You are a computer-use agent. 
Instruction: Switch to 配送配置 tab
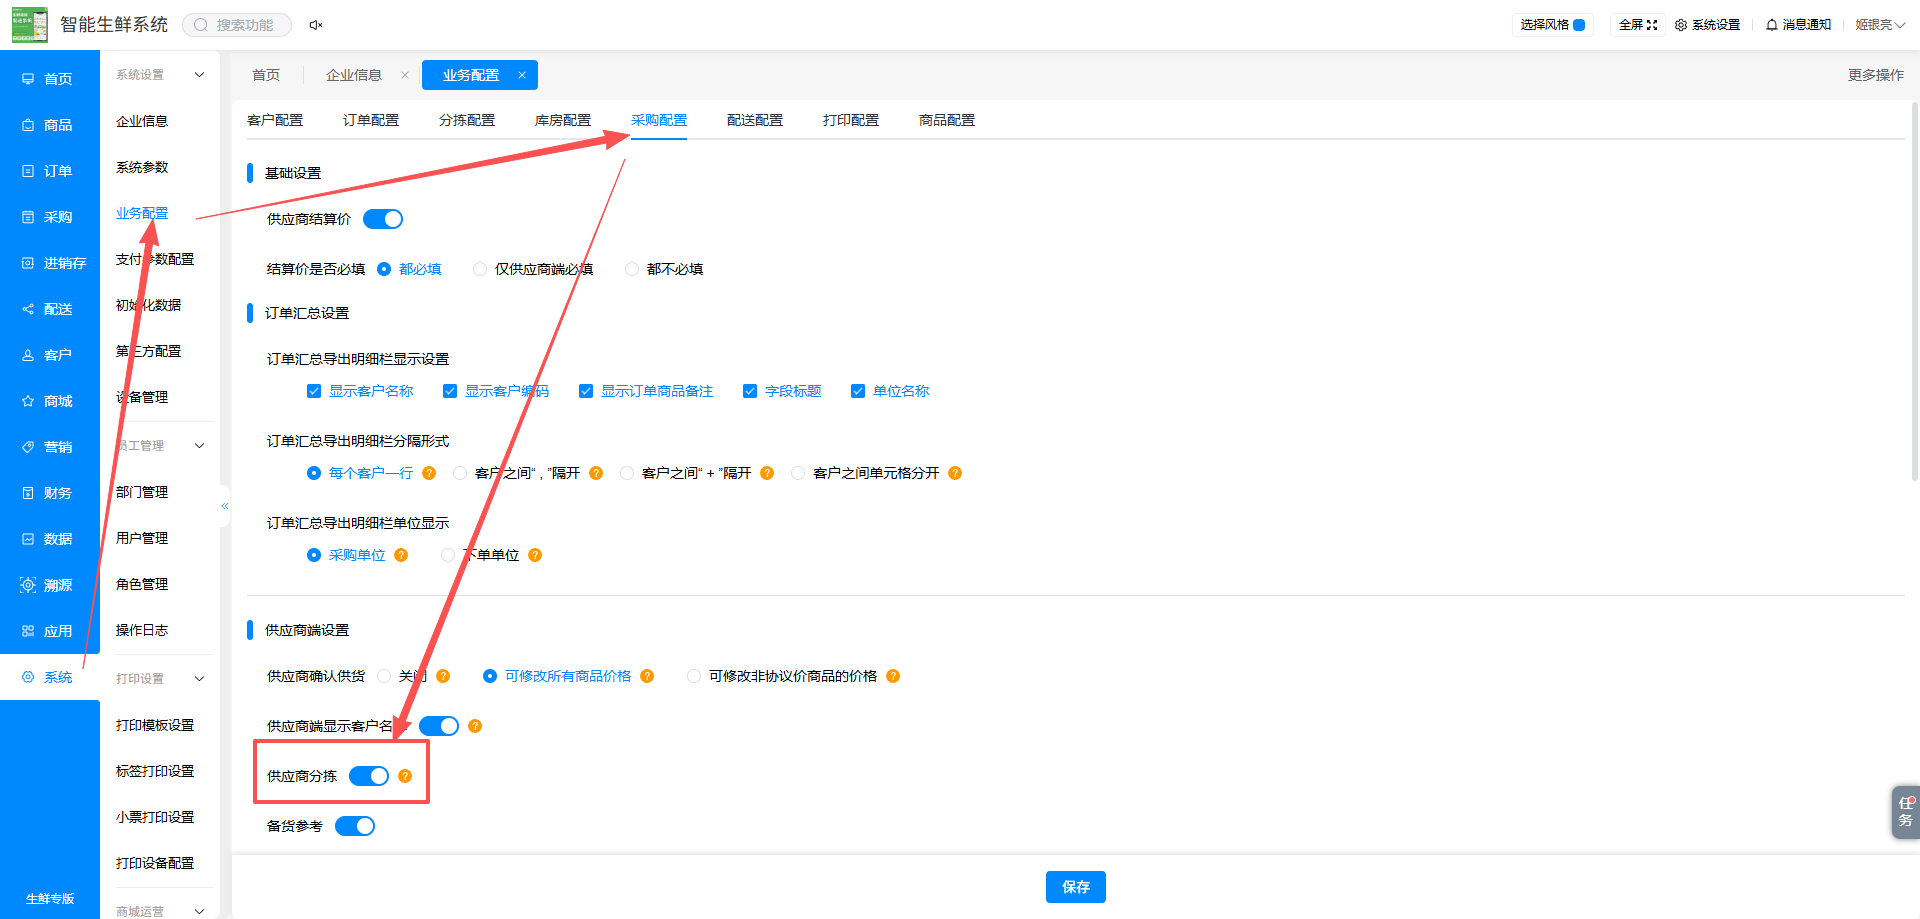tap(755, 120)
